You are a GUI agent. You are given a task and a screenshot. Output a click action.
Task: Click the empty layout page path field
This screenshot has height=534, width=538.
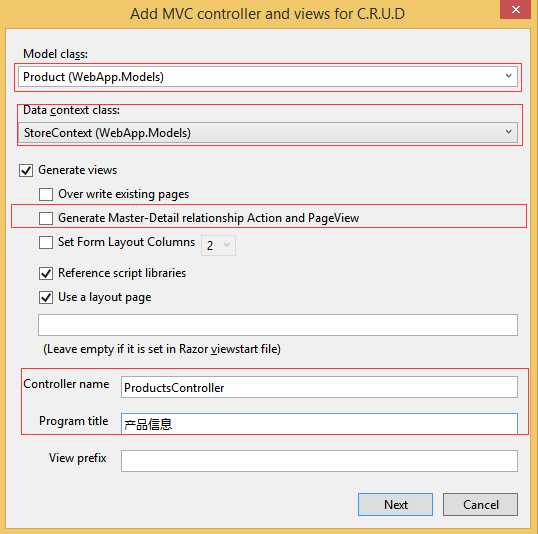[278, 325]
